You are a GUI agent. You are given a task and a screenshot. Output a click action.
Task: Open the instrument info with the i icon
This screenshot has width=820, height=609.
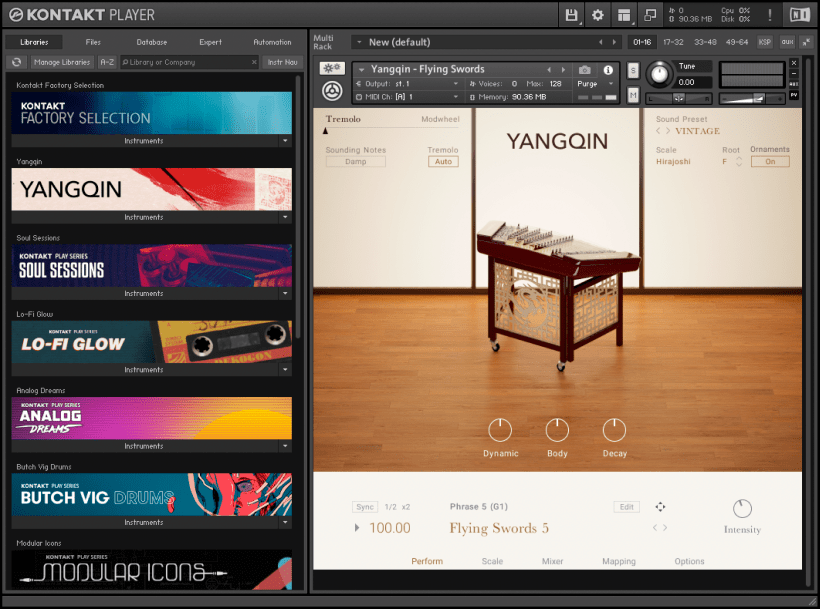pyautogui.click(x=610, y=69)
